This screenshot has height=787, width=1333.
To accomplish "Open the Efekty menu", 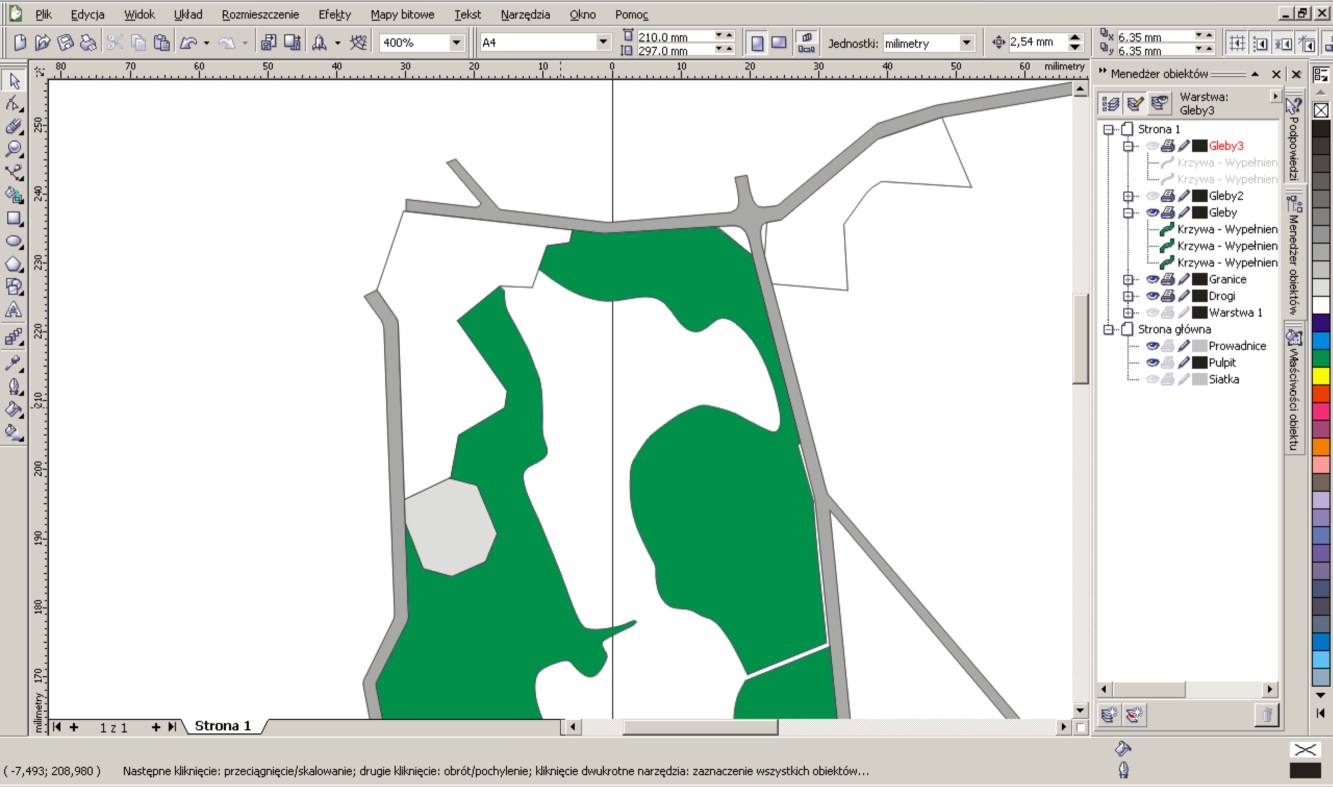I will pos(334,15).
